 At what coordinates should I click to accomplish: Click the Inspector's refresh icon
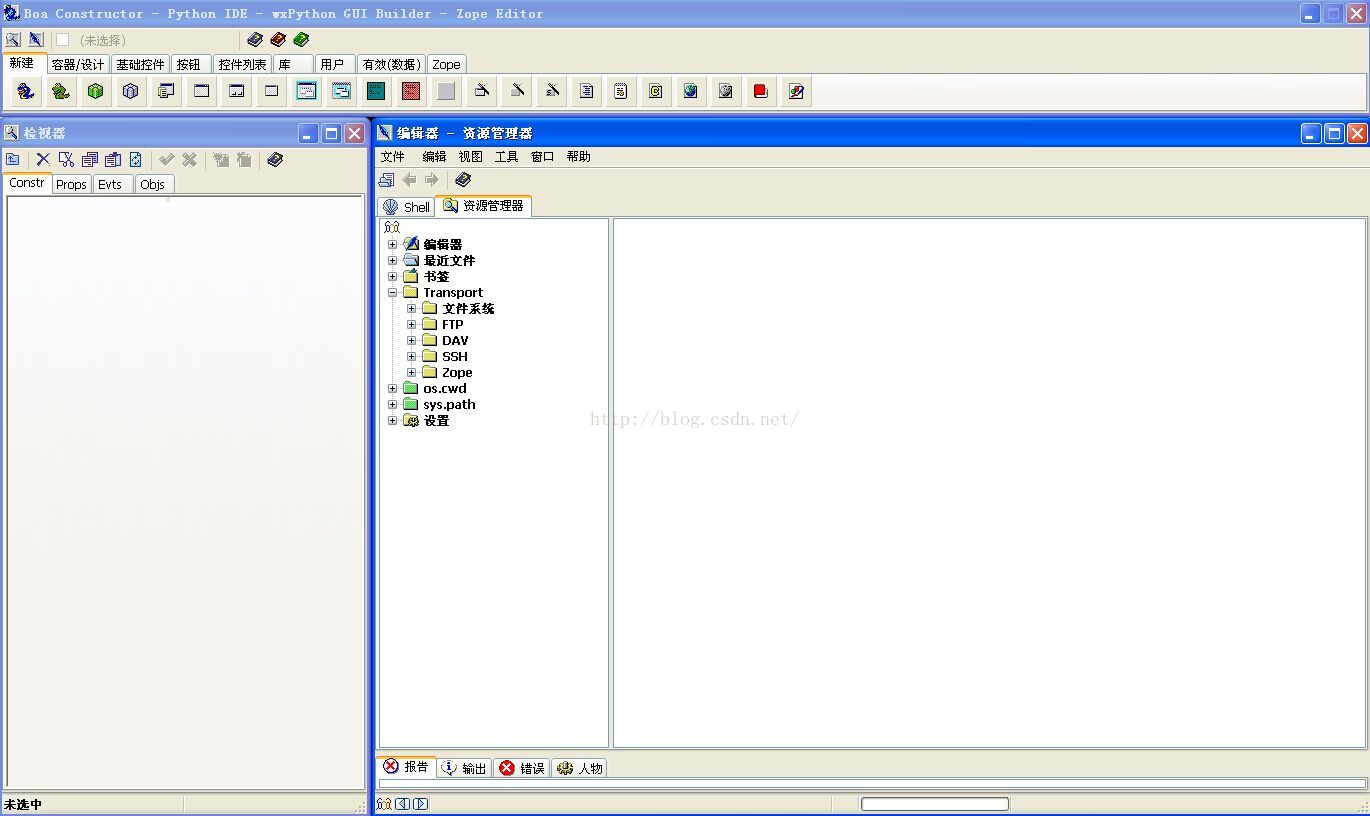[136, 159]
